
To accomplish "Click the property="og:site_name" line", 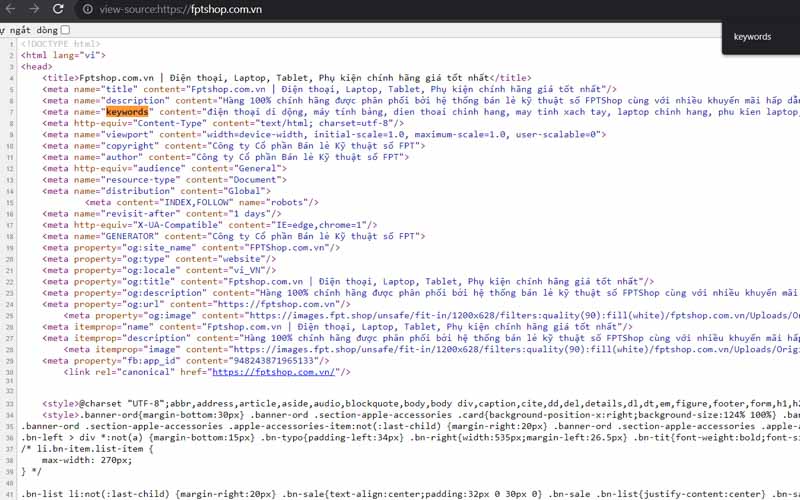I will [191, 247].
